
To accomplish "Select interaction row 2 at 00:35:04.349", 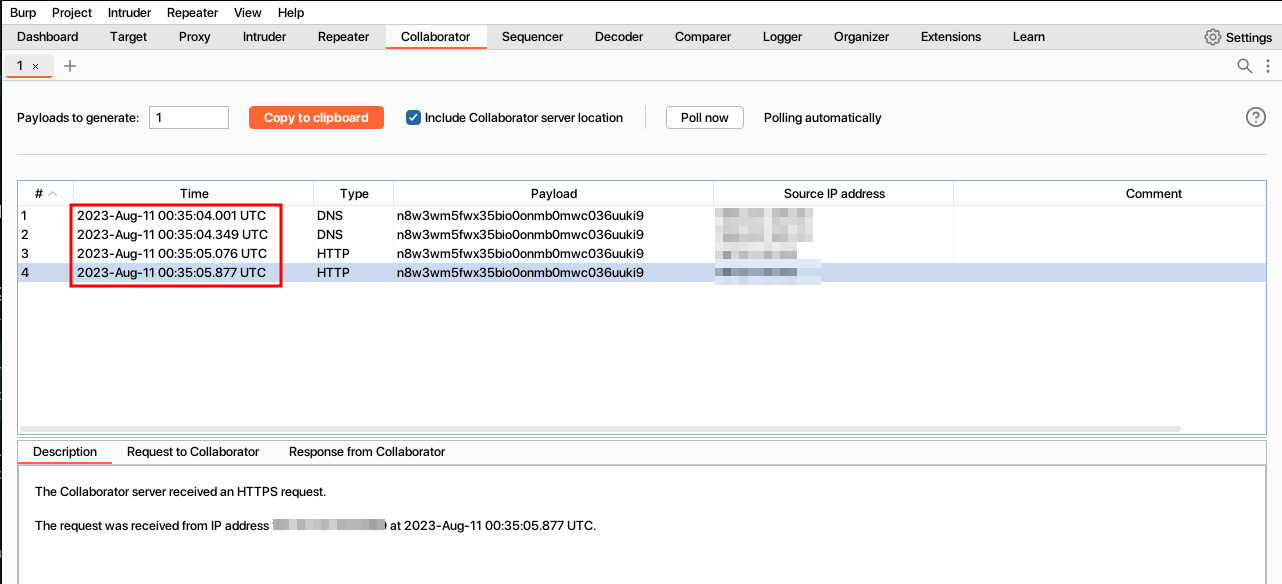I will point(642,234).
